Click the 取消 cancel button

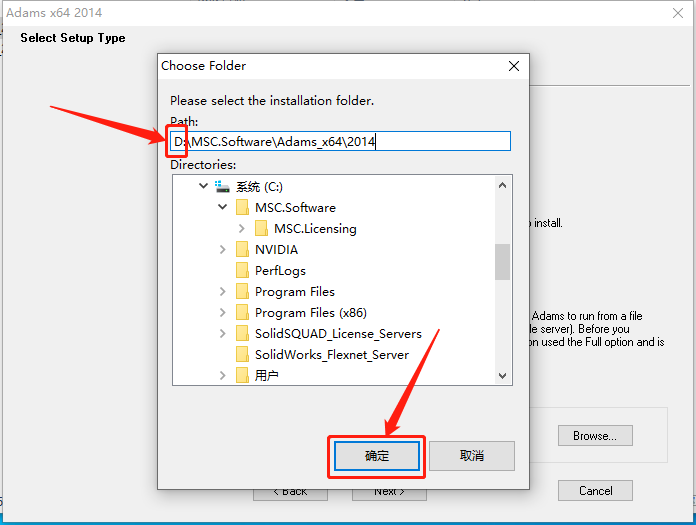tap(472, 456)
